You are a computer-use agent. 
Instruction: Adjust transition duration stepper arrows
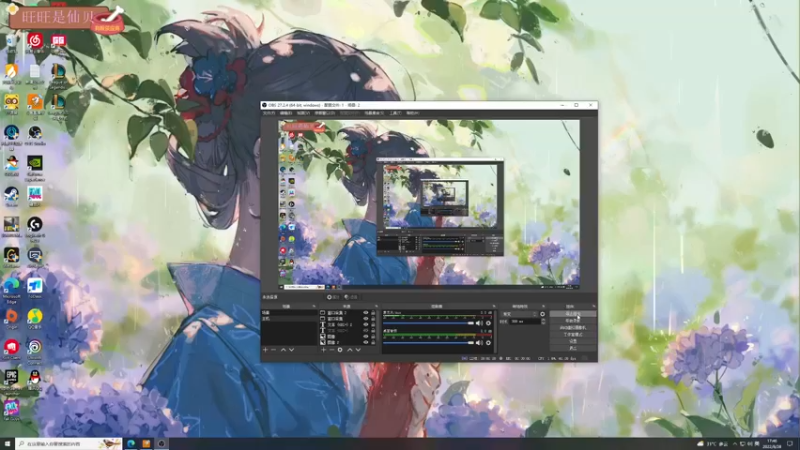(543, 321)
